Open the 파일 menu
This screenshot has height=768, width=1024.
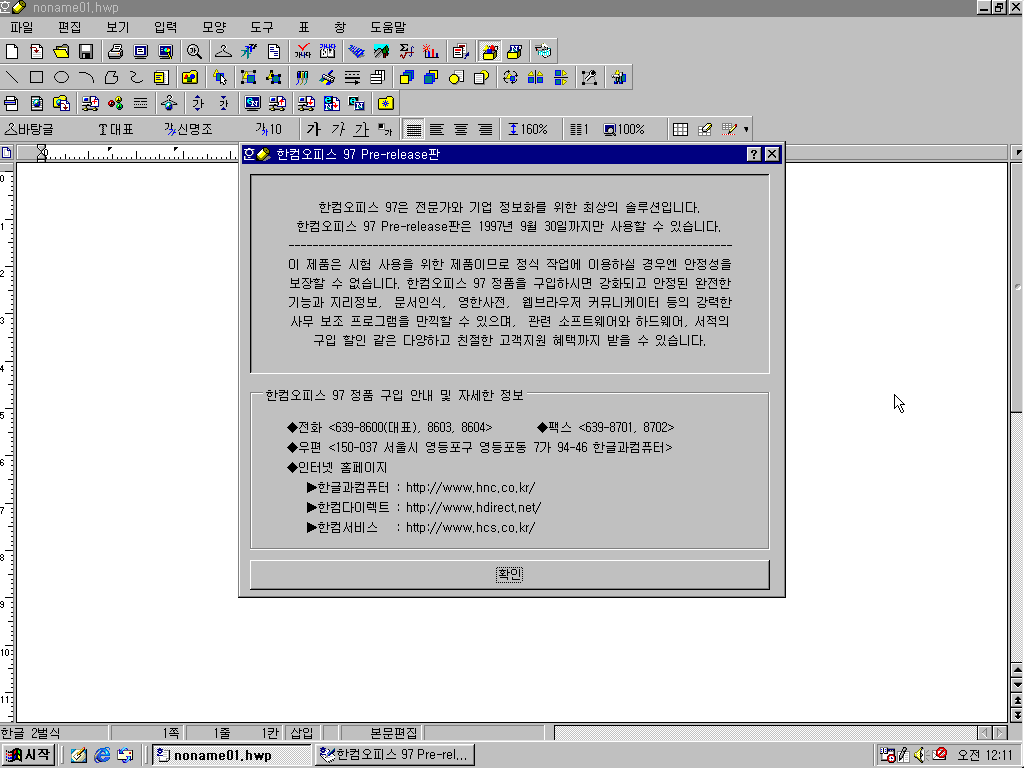(22, 27)
